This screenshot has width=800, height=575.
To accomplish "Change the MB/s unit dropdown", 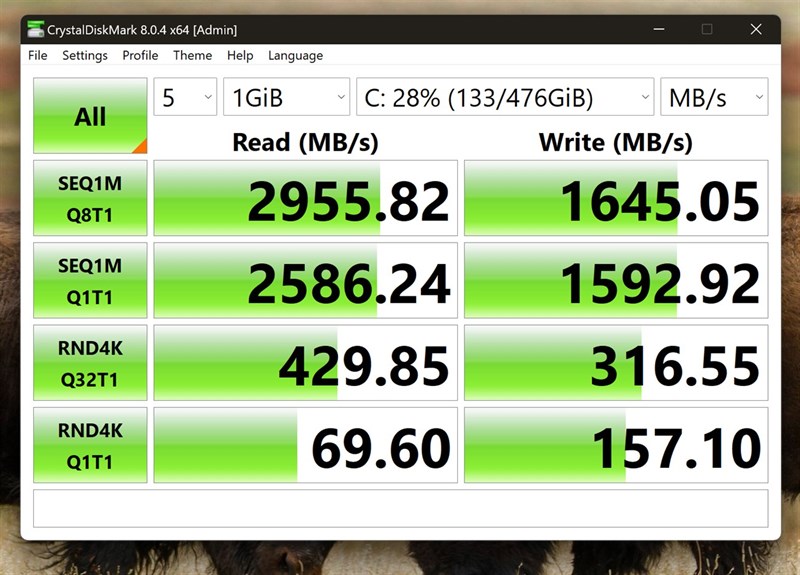I will click(714, 97).
